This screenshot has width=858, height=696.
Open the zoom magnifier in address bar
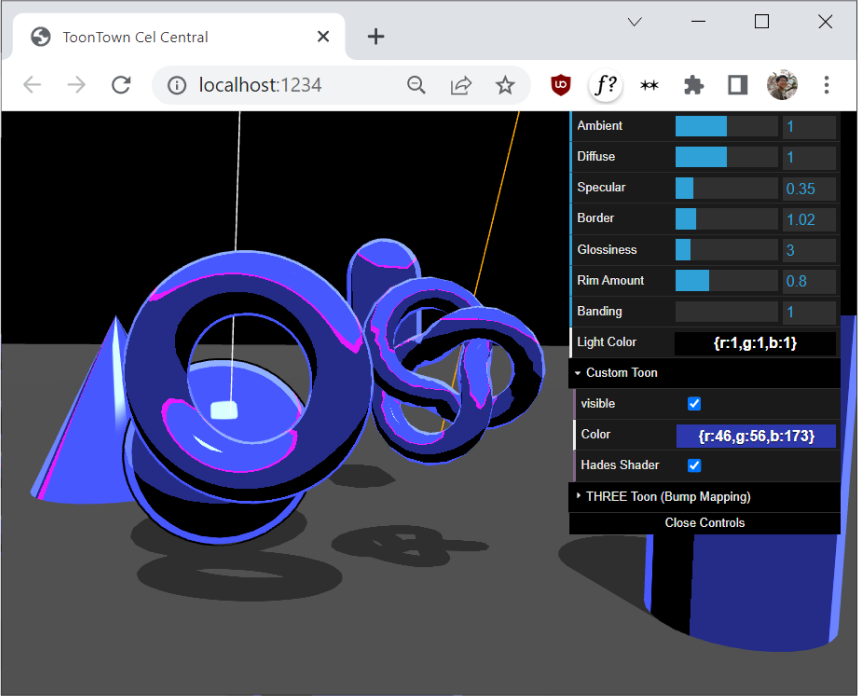tap(416, 85)
